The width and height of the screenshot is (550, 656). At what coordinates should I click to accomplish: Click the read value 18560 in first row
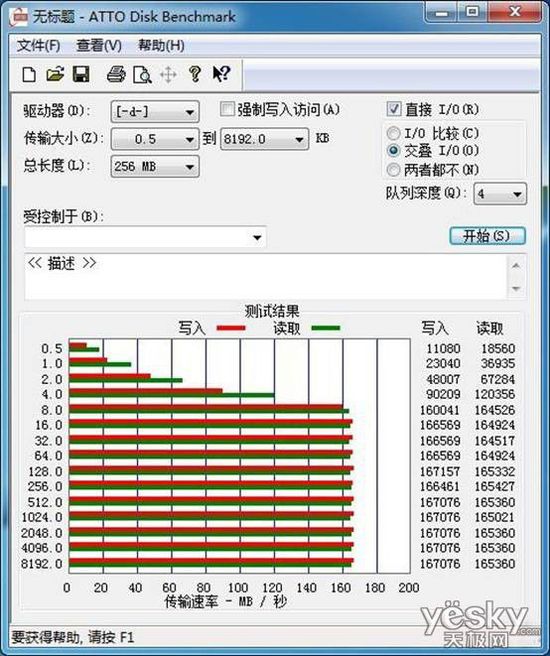tap(498, 348)
